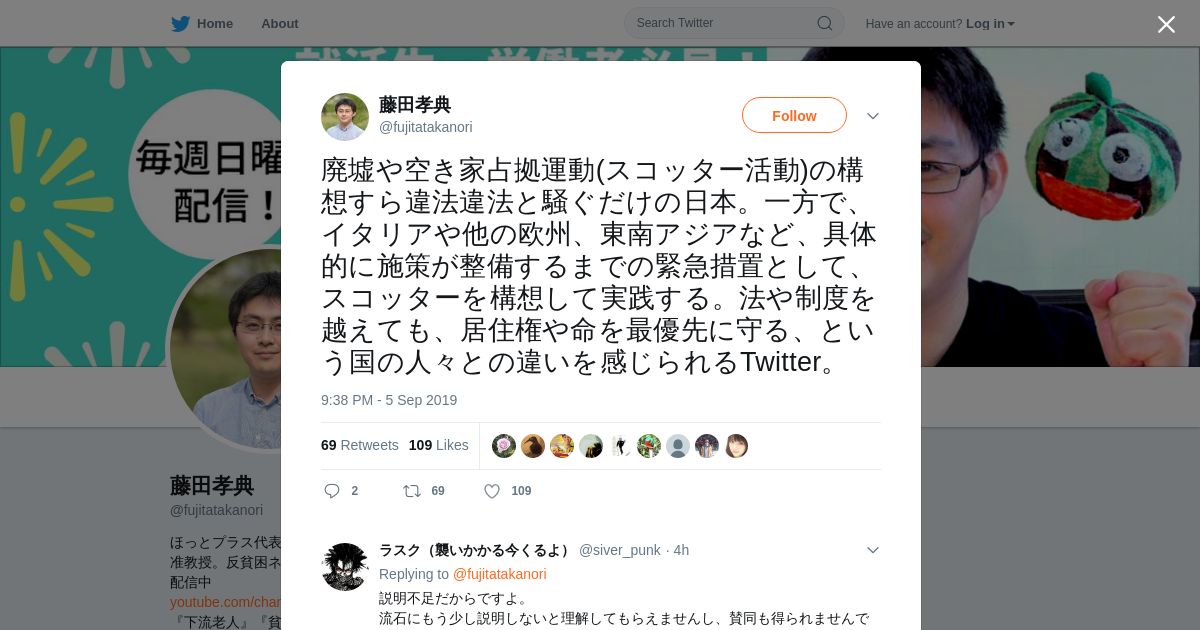1200x630 pixels.
Task: Expand tweet options chevron next to Follow
Action: coord(872,116)
